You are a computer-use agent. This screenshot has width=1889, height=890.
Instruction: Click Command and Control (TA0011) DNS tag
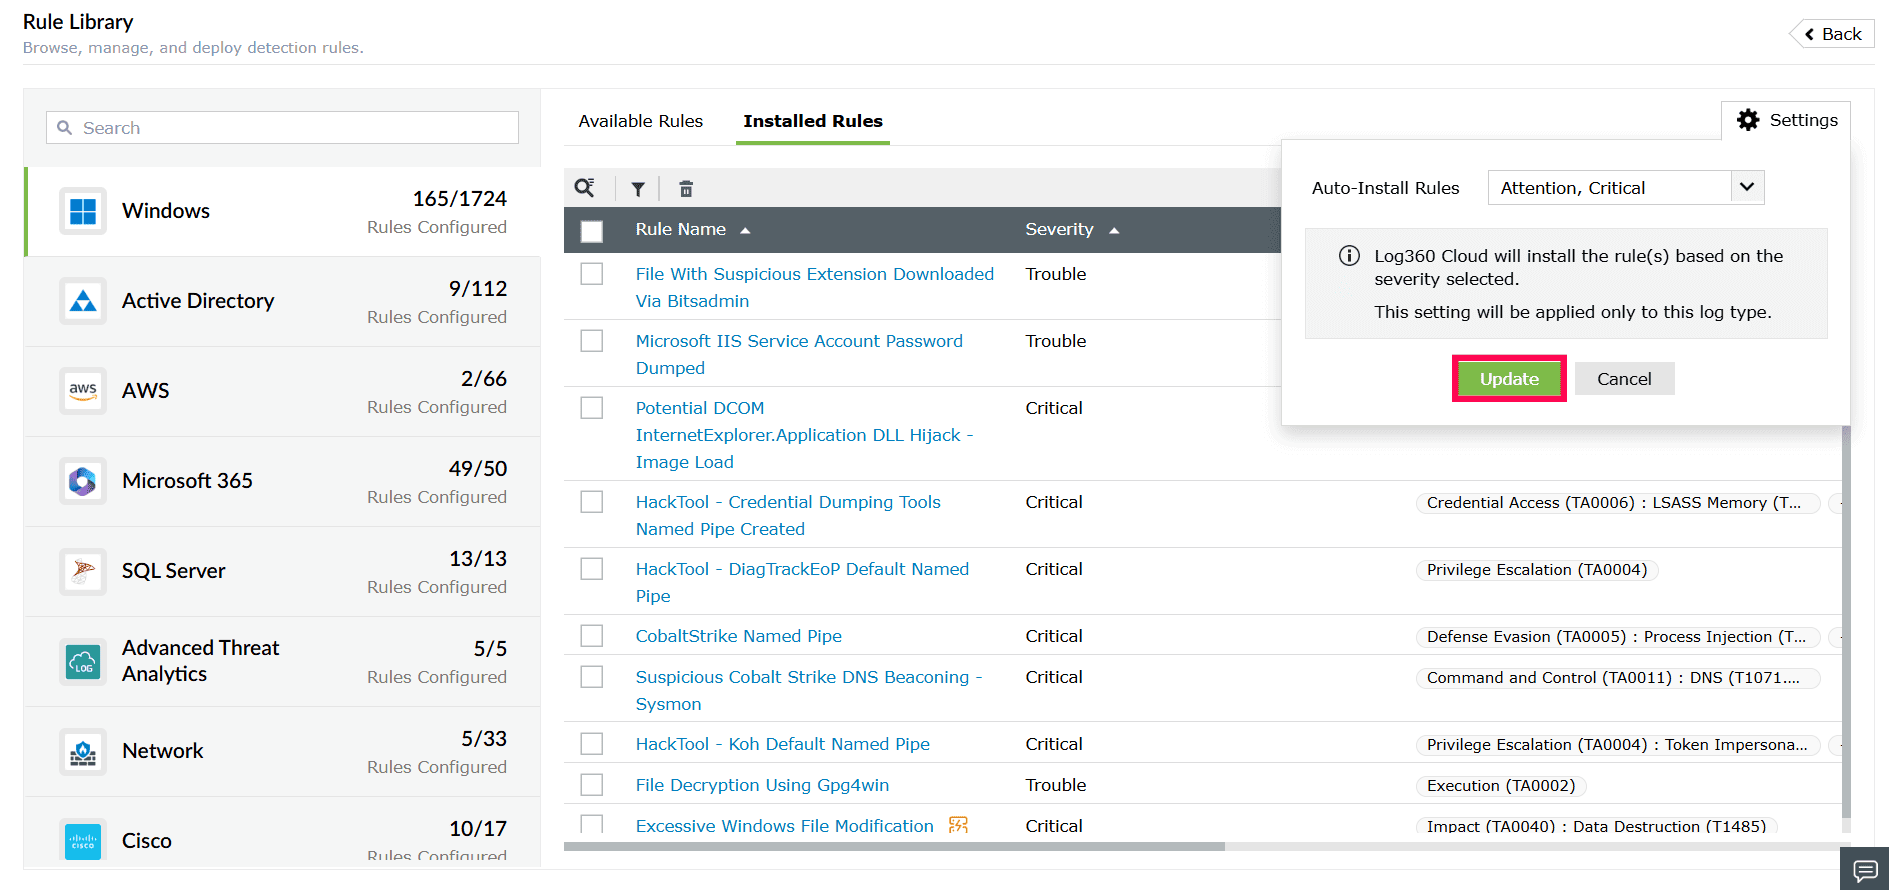(1618, 678)
